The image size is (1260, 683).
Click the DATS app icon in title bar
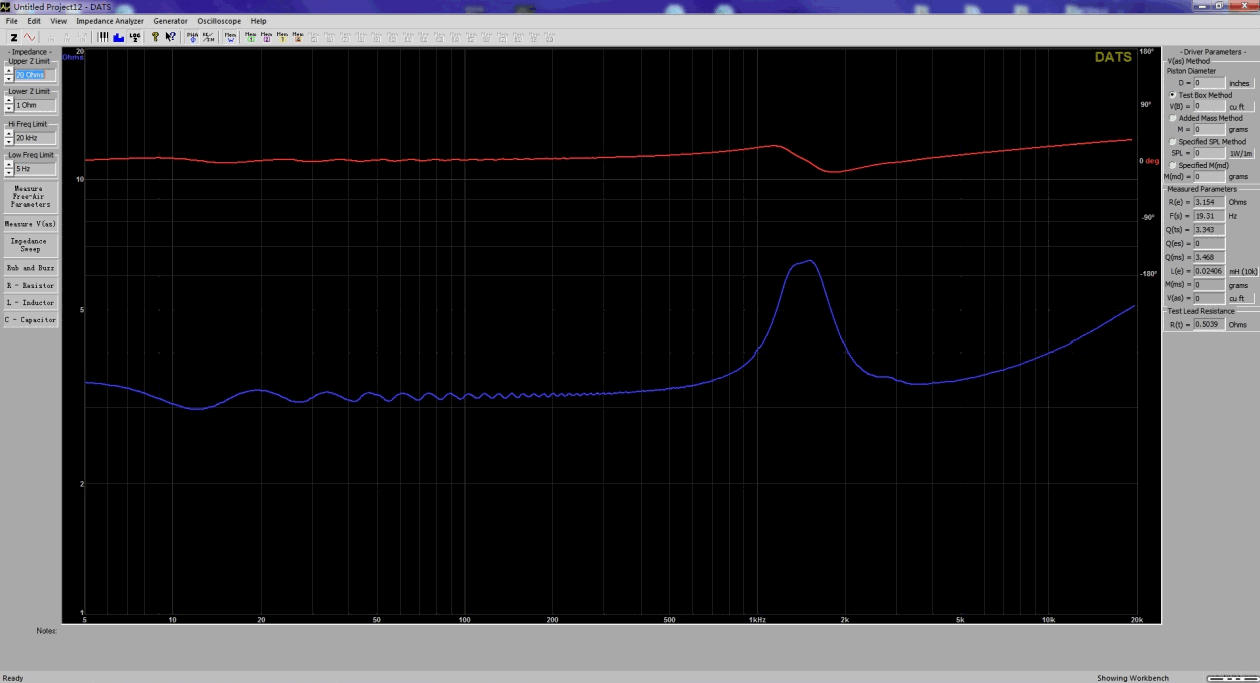(6, 6)
